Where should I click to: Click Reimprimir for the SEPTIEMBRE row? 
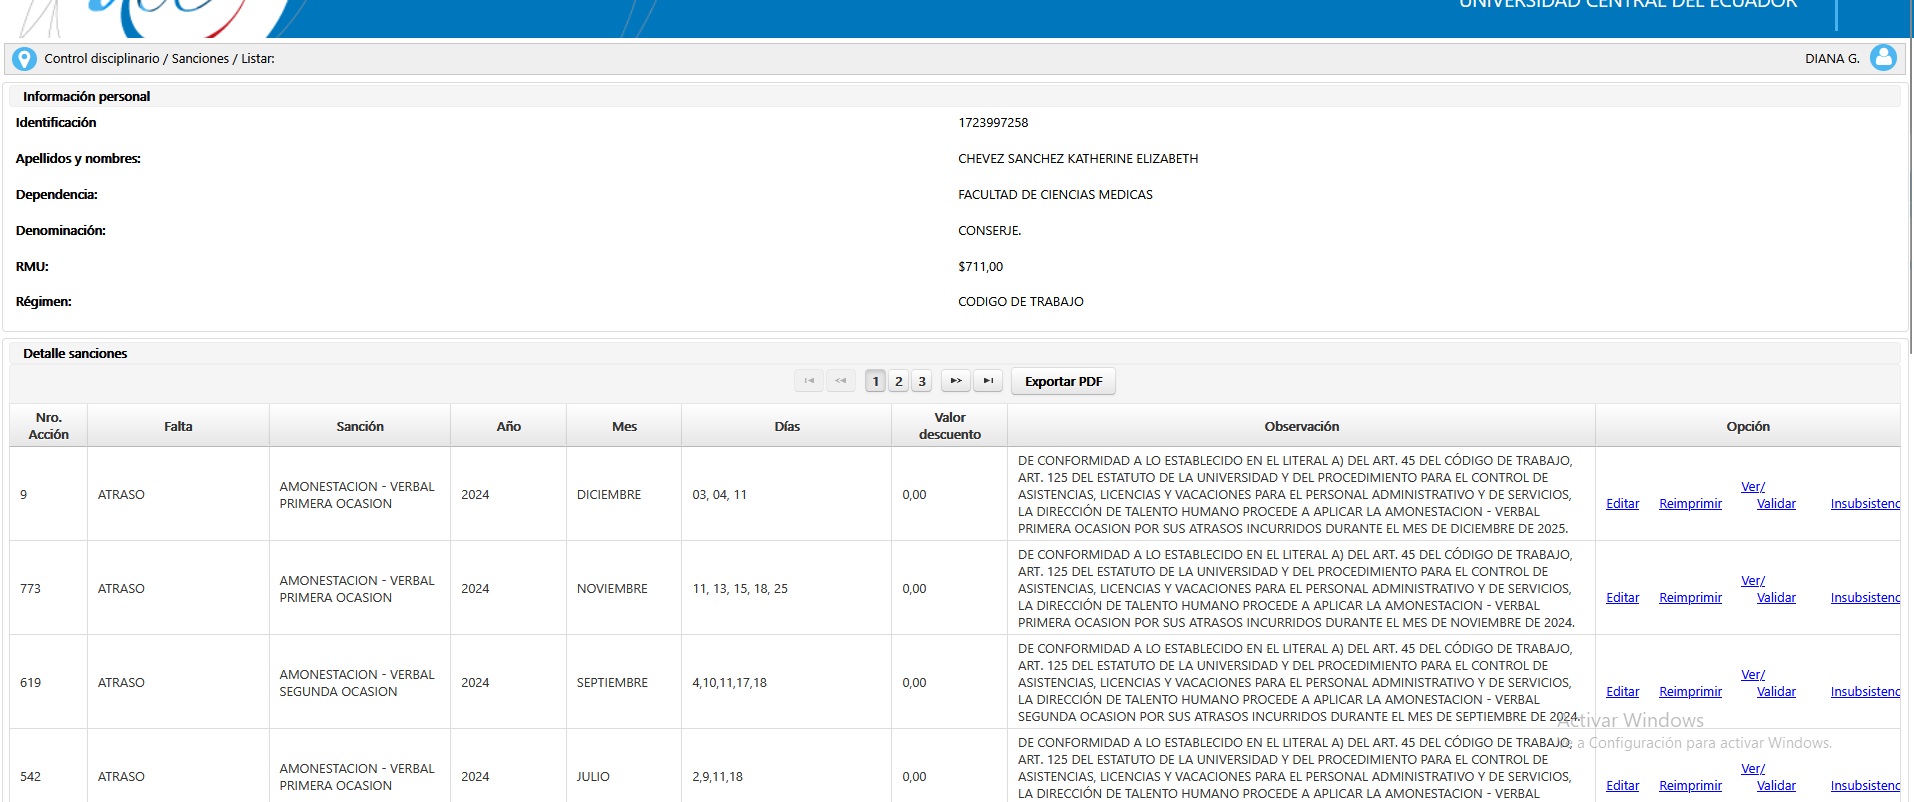click(x=1690, y=692)
